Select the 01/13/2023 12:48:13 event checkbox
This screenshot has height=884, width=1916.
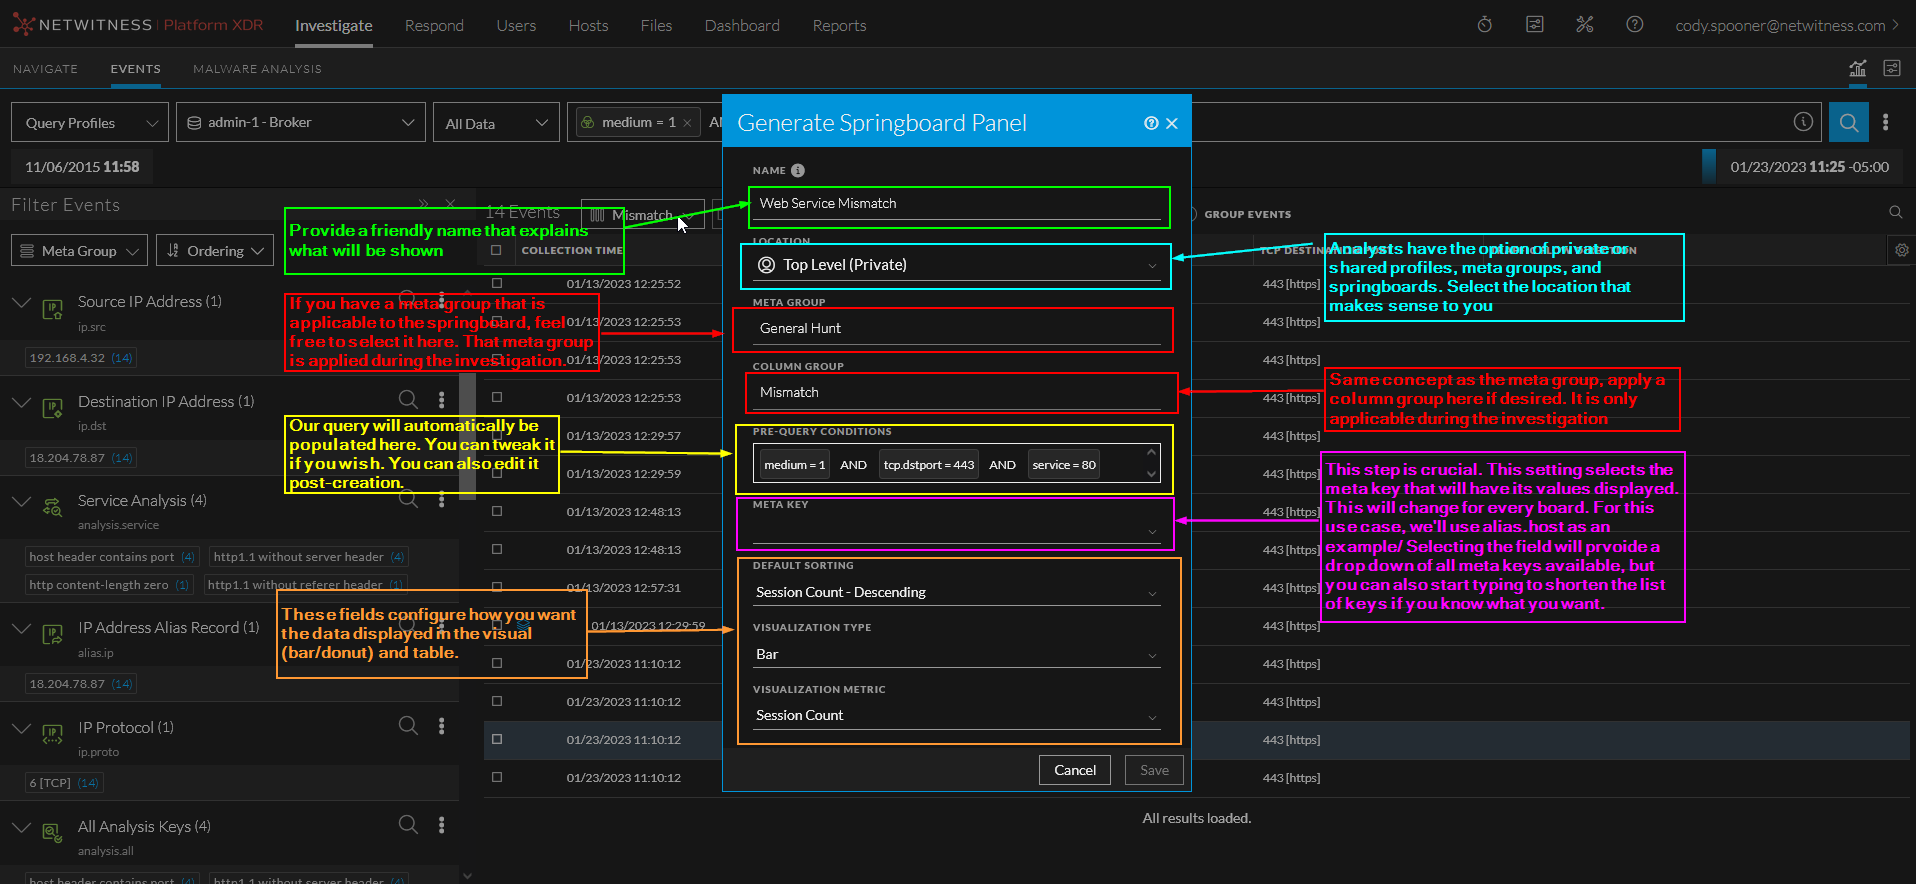click(x=497, y=511)
